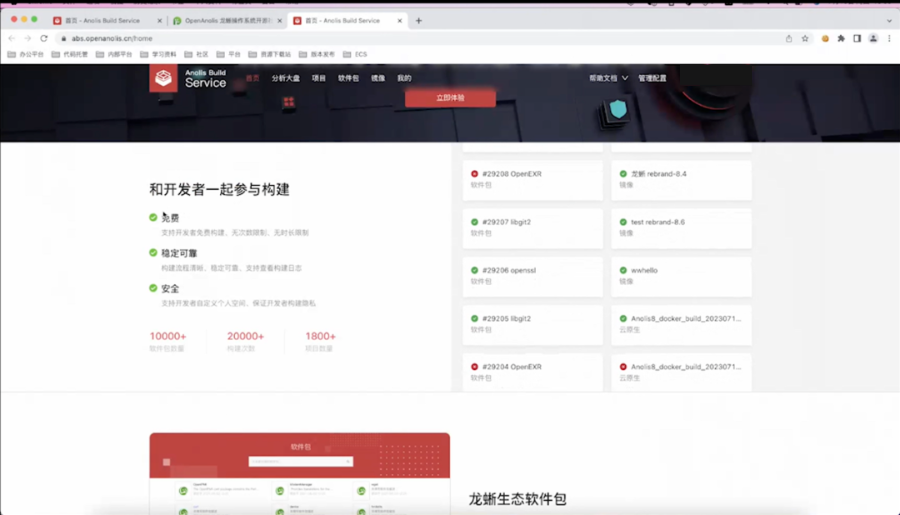
Task: Open build #29208 OpenEXR card
Action: pos(533,180)
